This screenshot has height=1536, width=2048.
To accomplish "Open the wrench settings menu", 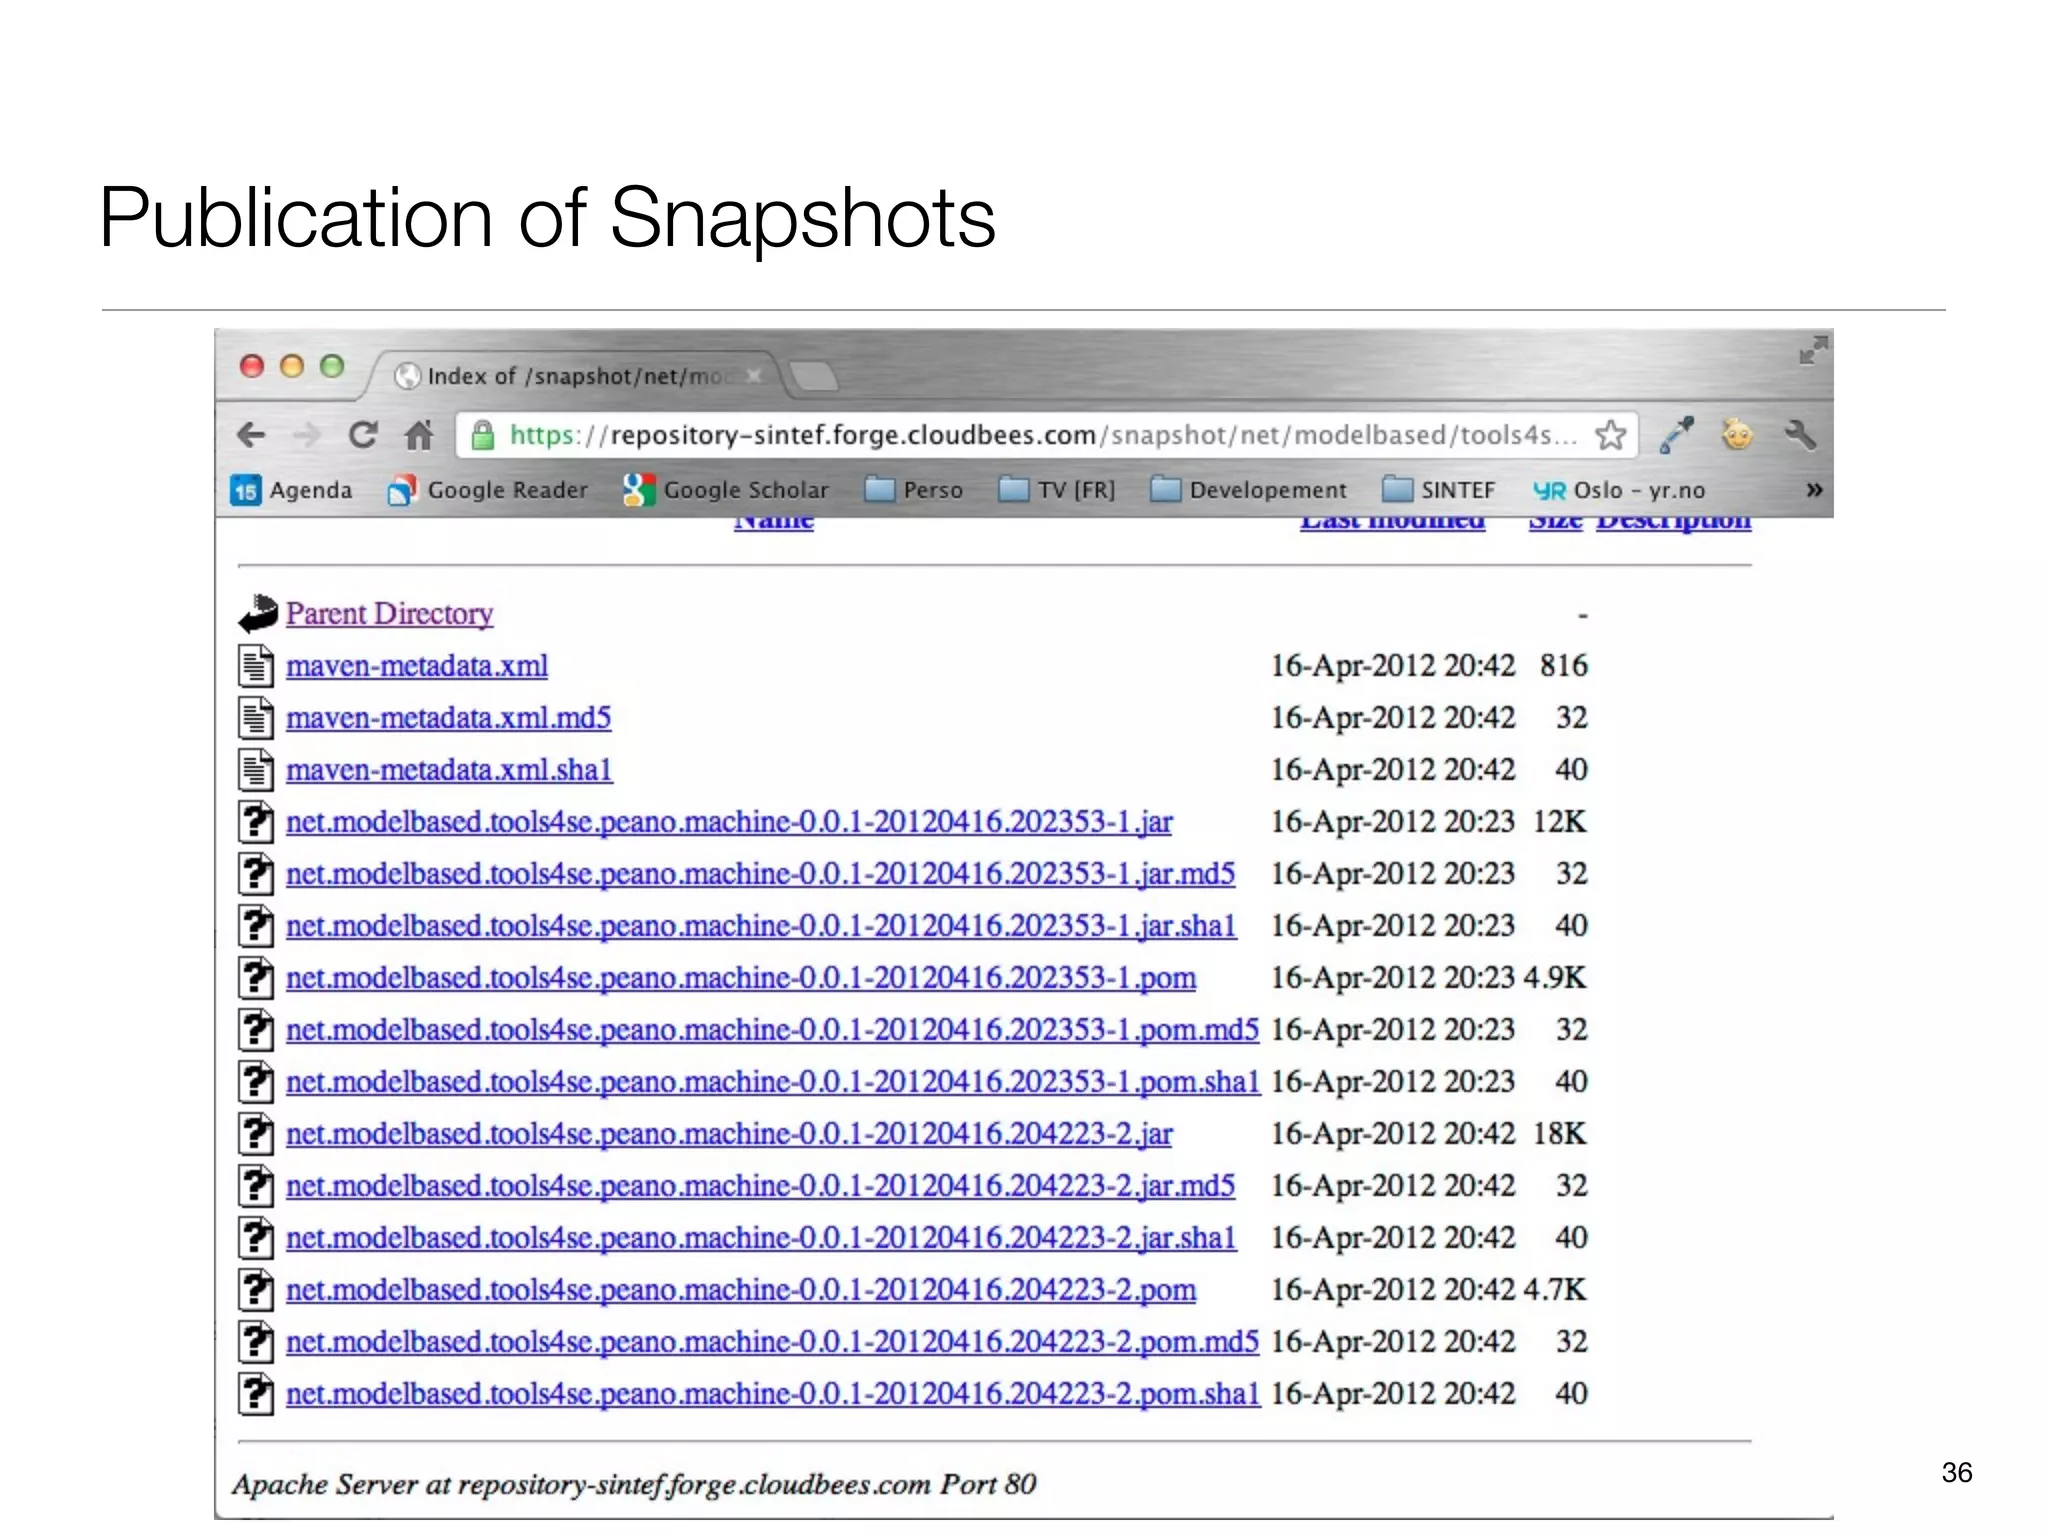I will 1800,435.
